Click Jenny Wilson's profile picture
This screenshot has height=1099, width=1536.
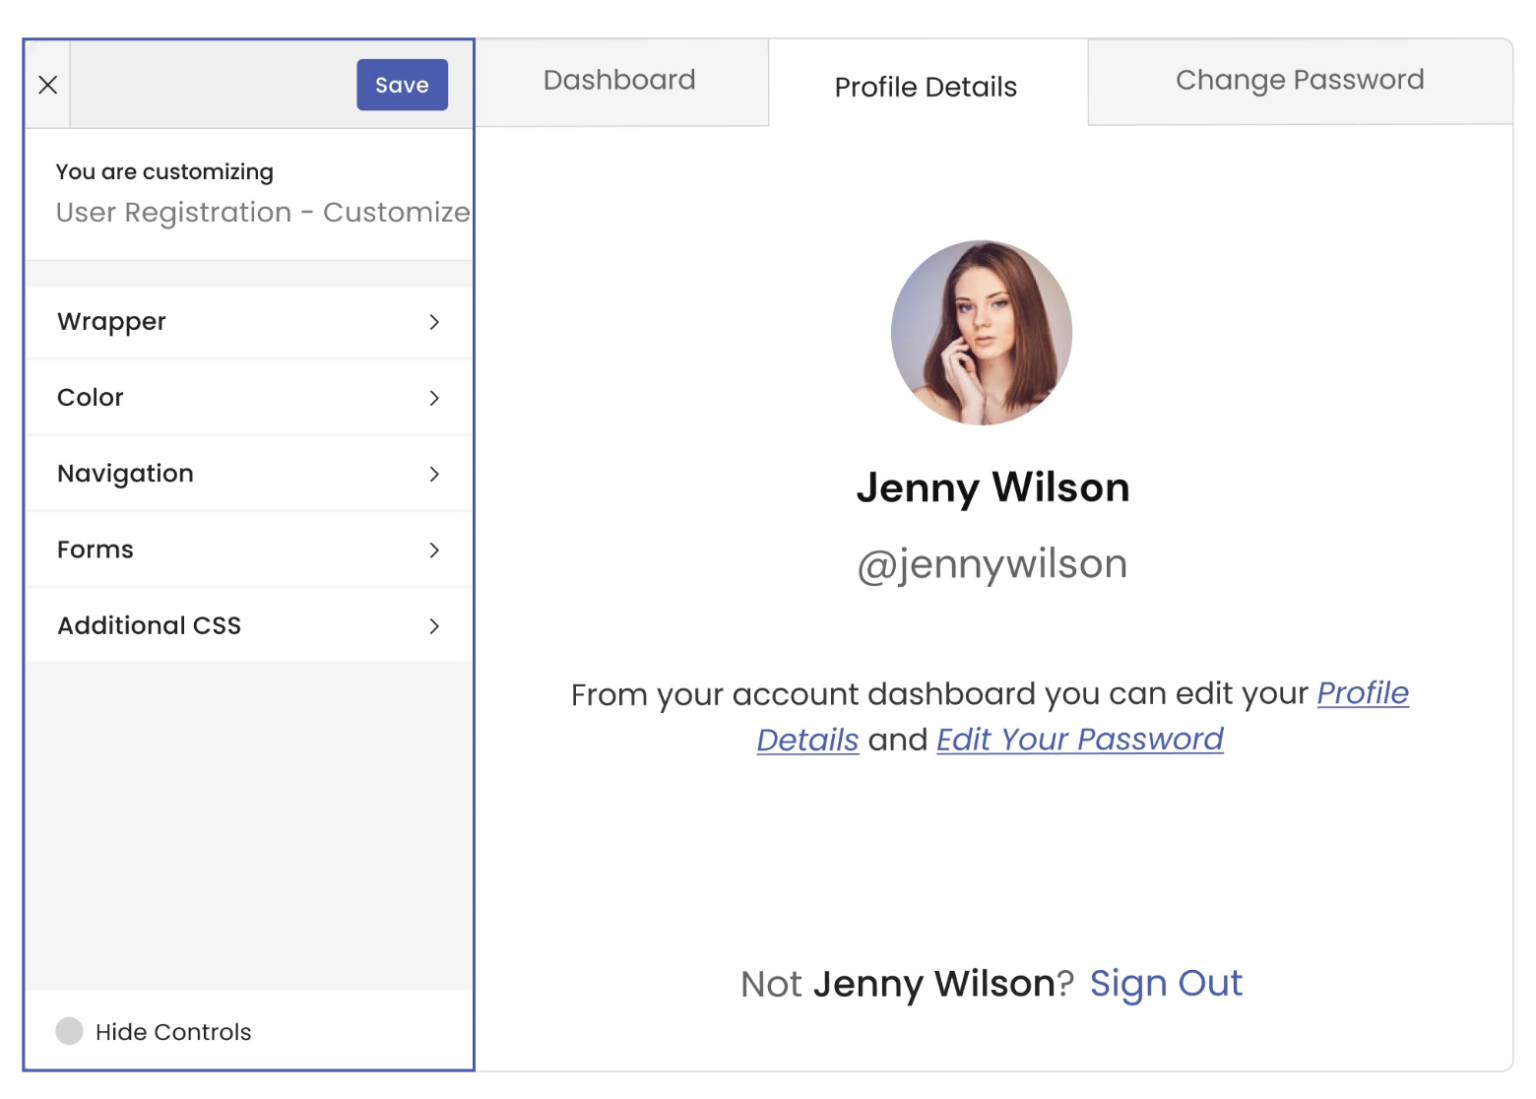pyautogui.click(x=981, y=333)
